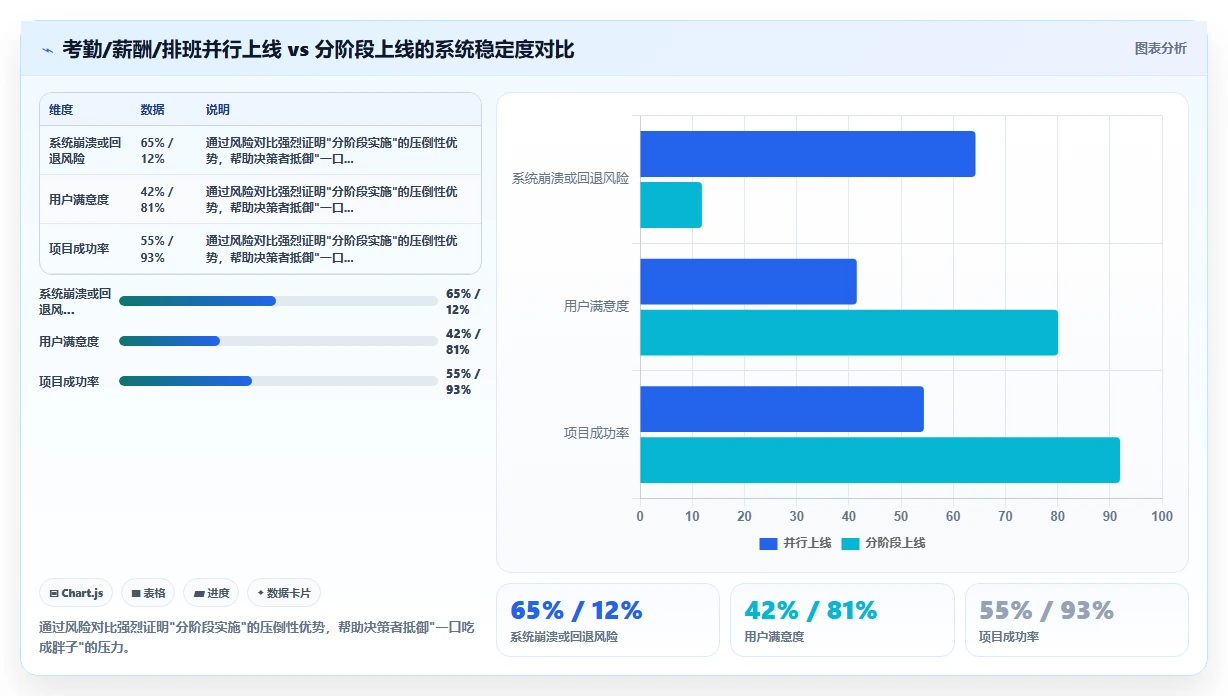
Task: Click the 表格 tag chip
Action: point(148,593)
